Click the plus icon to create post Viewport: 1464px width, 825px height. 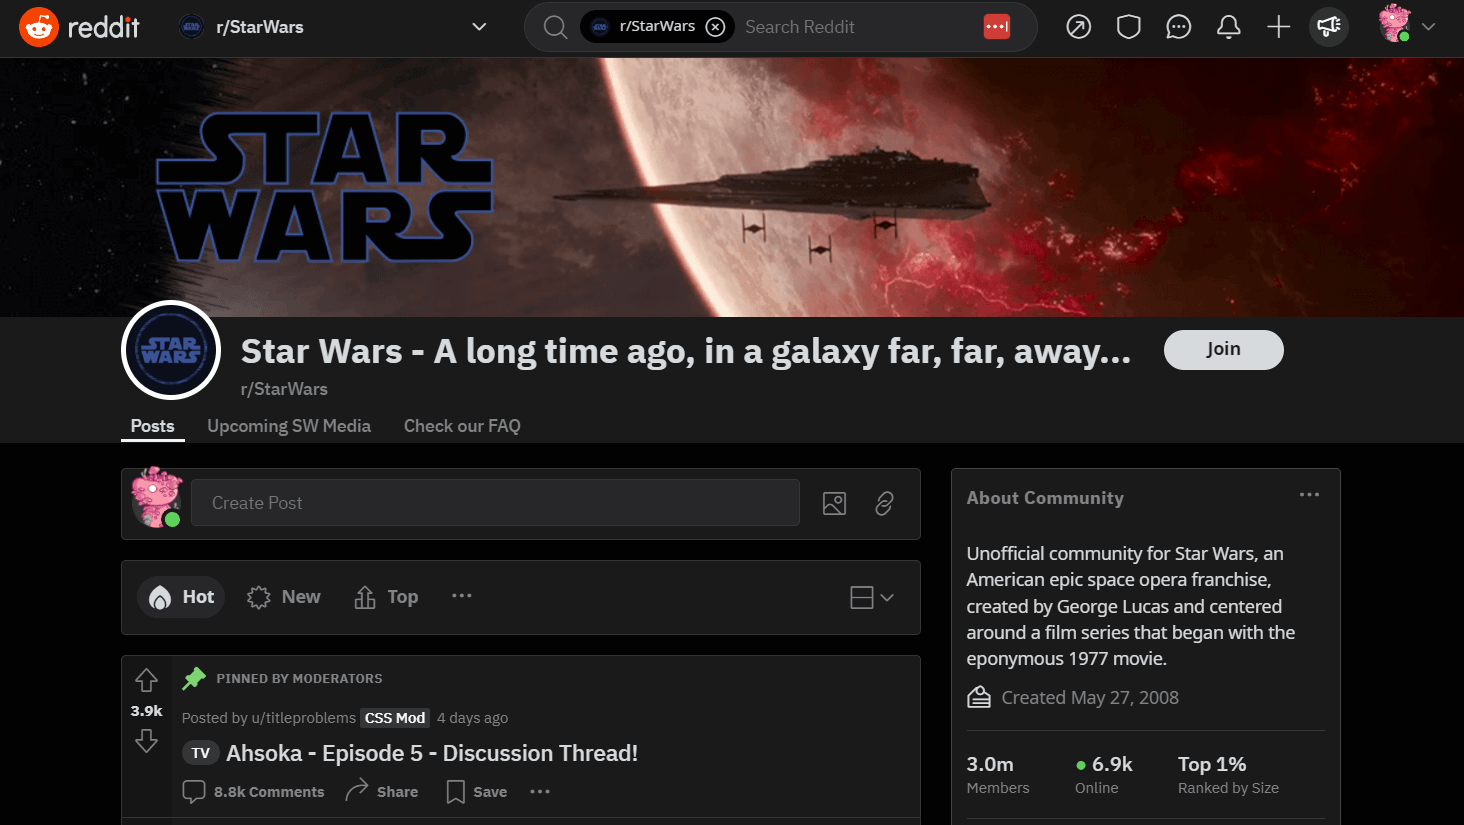[x=1278, y=27]
